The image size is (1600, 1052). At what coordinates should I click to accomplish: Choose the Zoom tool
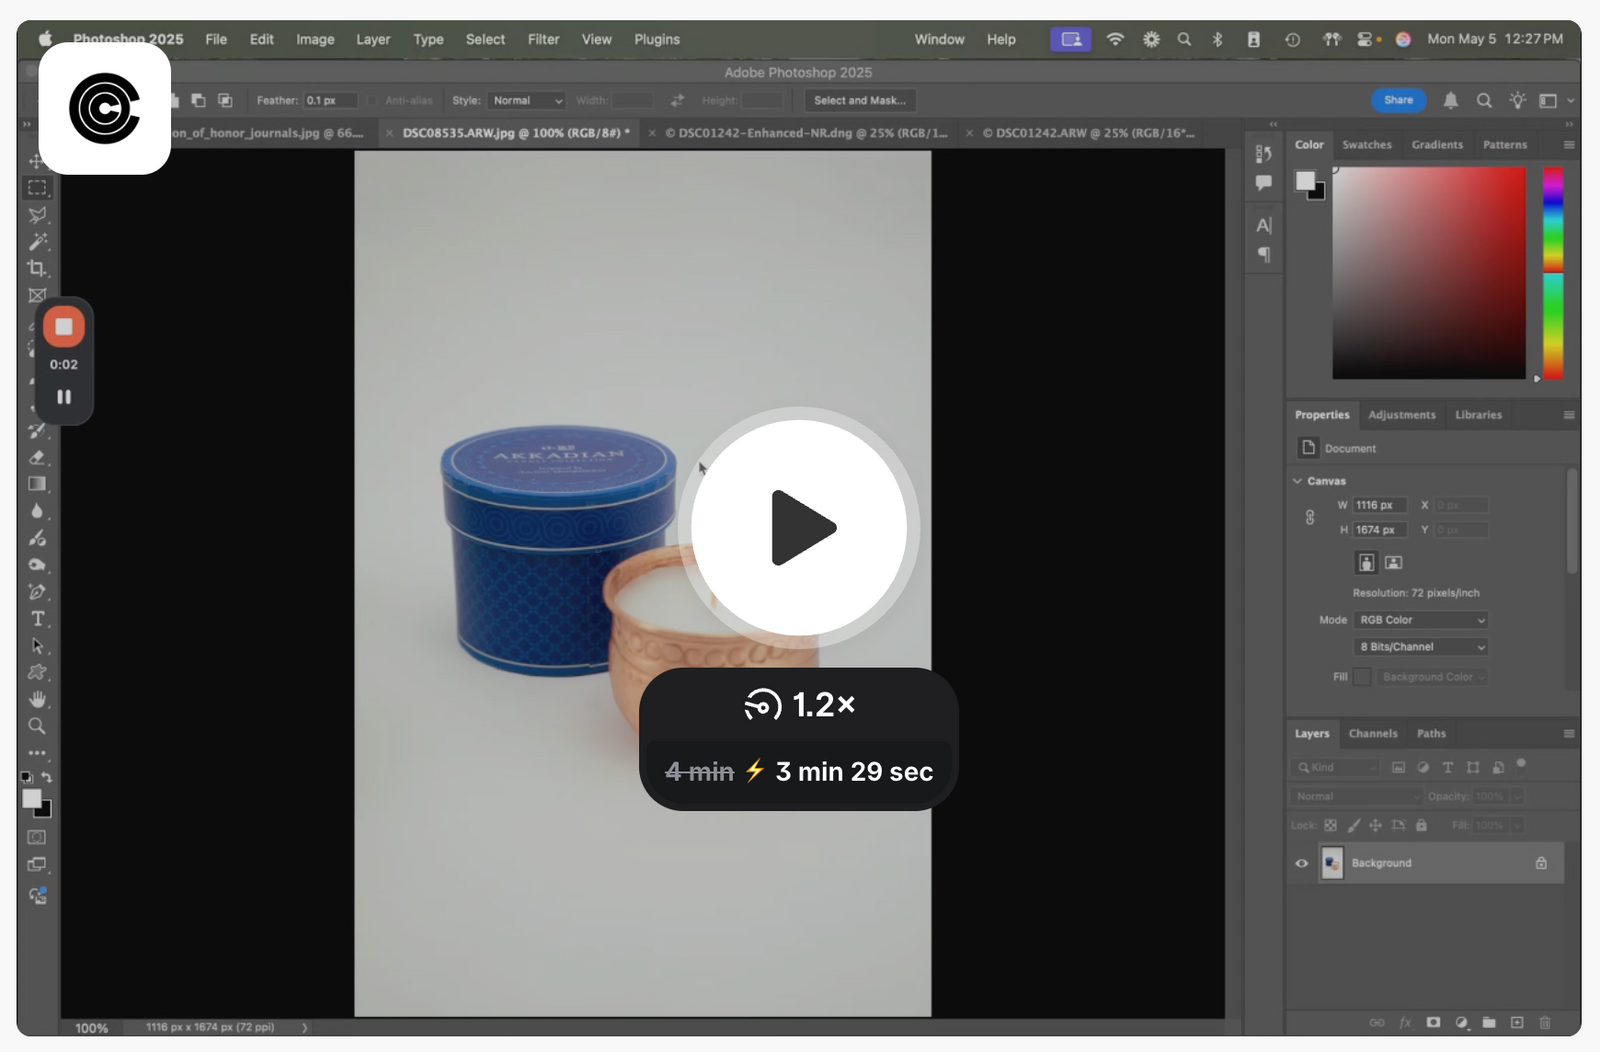[x=37, y=726]
